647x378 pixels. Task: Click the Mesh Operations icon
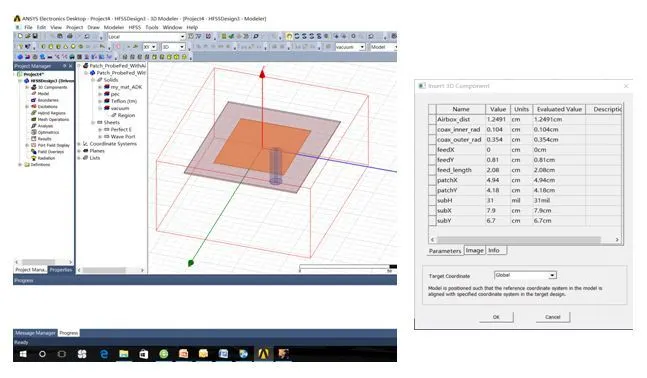(34, 119)
